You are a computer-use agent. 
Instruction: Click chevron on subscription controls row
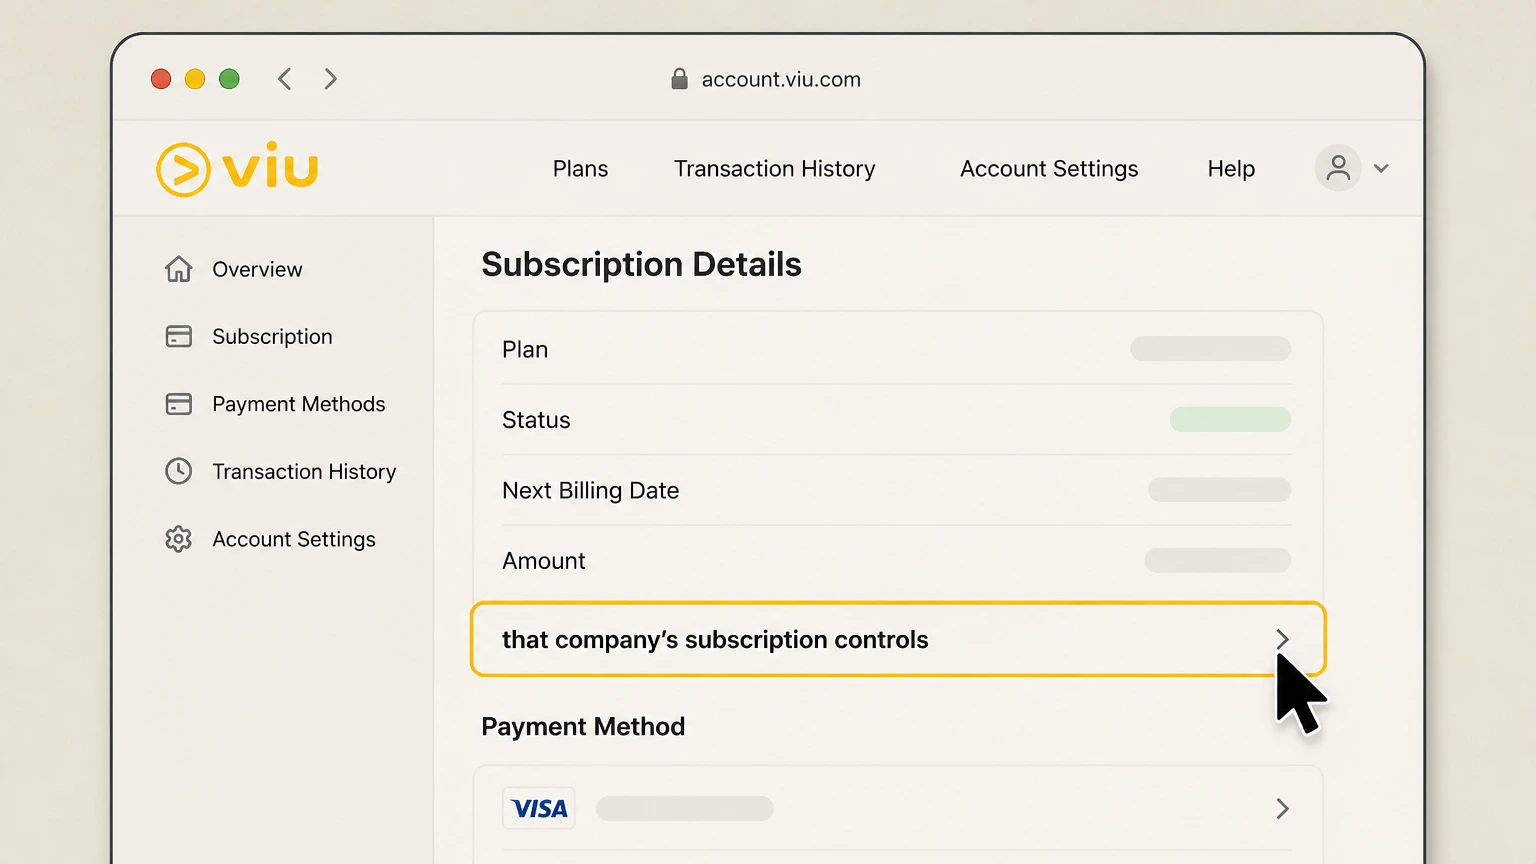tap(1282, 639)
